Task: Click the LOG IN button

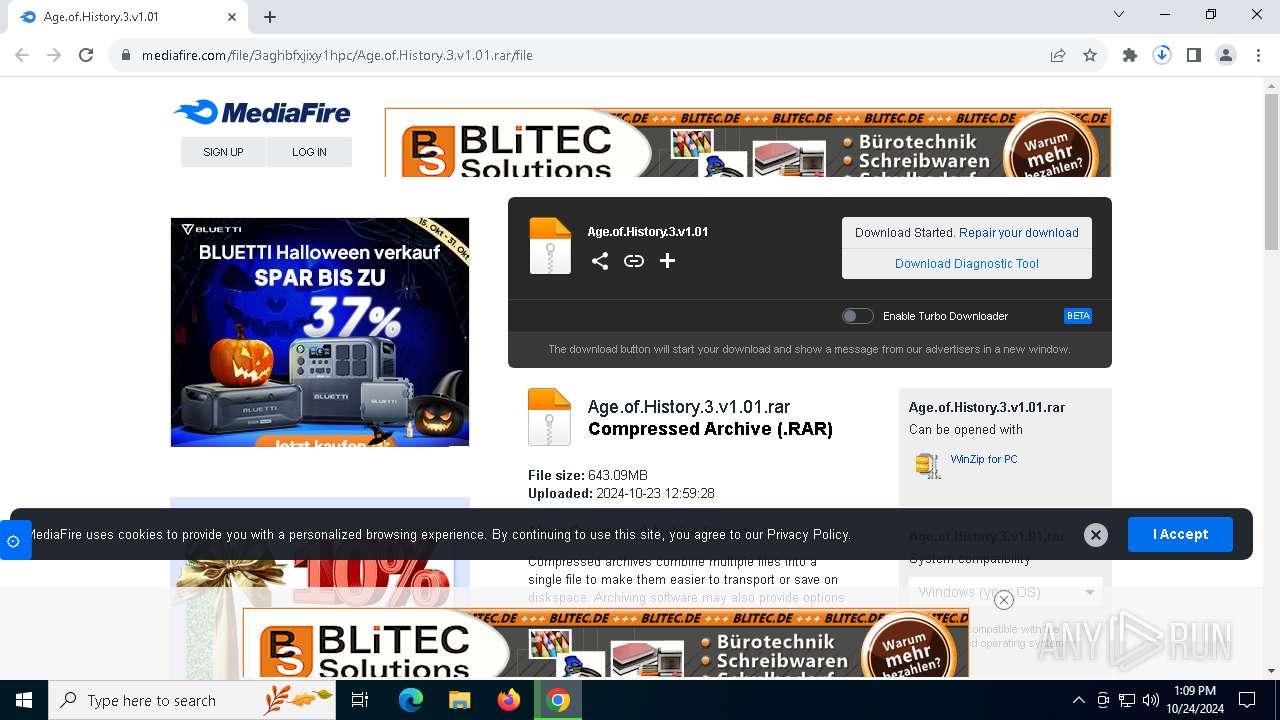Action: coord(309,152)
